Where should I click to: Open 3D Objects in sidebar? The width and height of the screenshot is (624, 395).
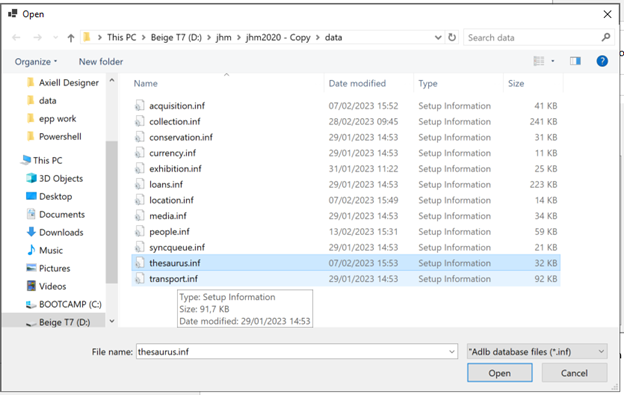55,178
